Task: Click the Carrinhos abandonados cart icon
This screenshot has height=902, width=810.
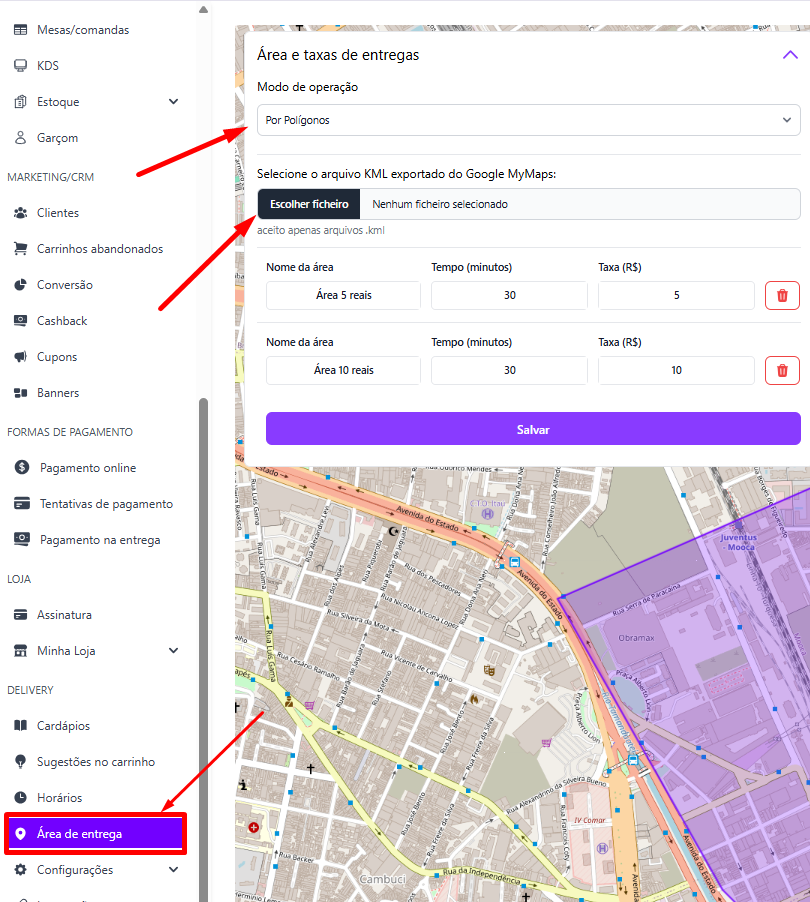Action: [x=20, y=249]
